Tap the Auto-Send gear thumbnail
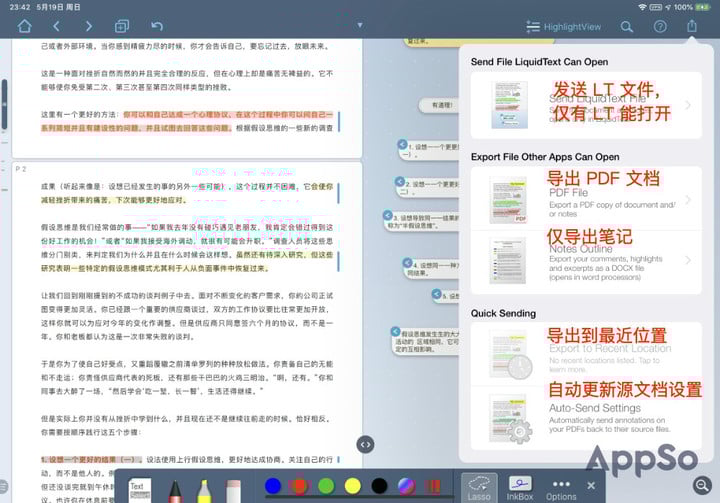720x503 pixels. [511, 419]
